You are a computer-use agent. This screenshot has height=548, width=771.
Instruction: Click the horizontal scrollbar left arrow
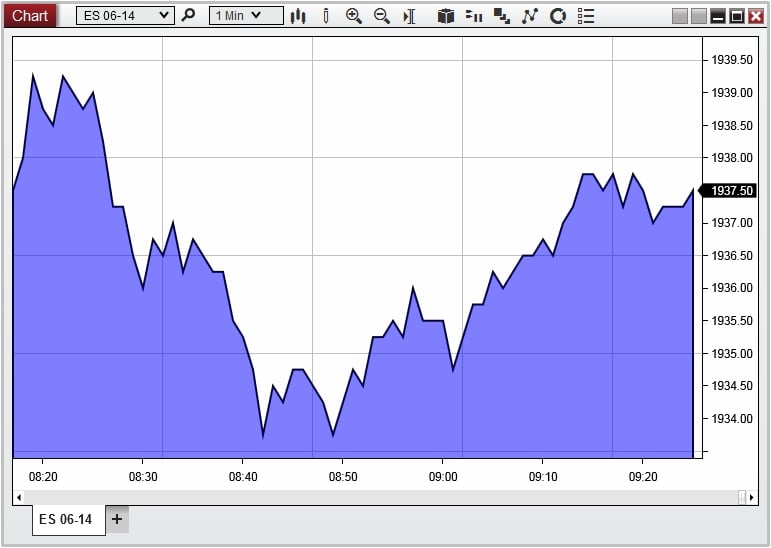coord(18,497)
